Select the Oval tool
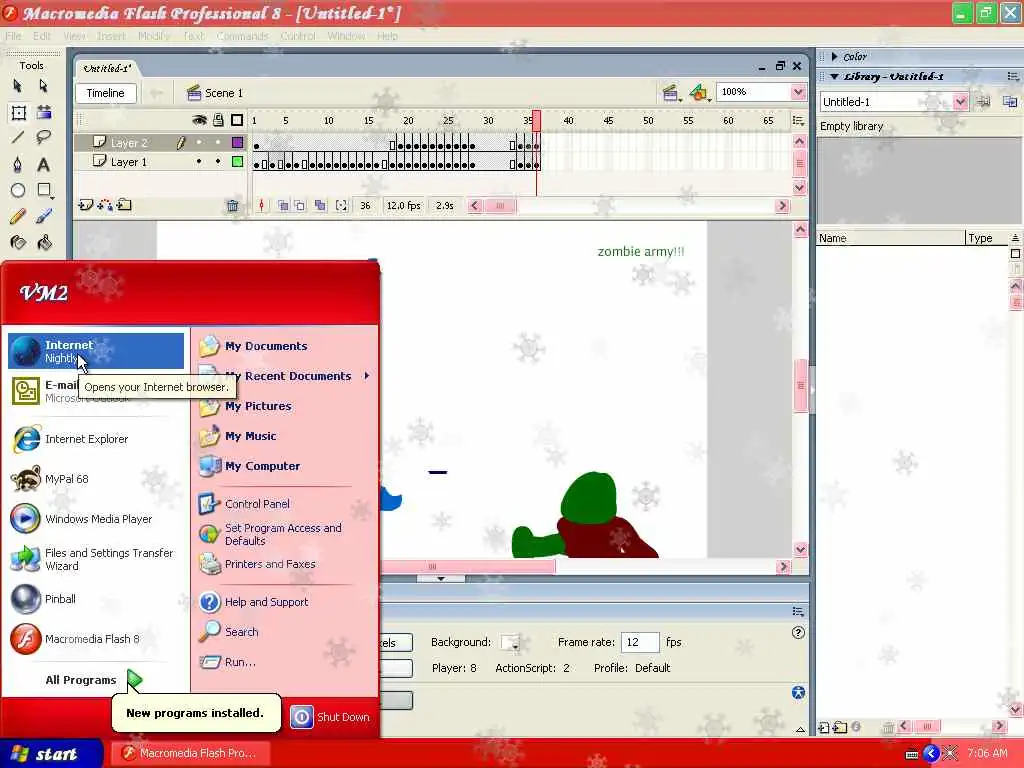The height and width of the screenshot is (768, 1024). click(18, 190)
